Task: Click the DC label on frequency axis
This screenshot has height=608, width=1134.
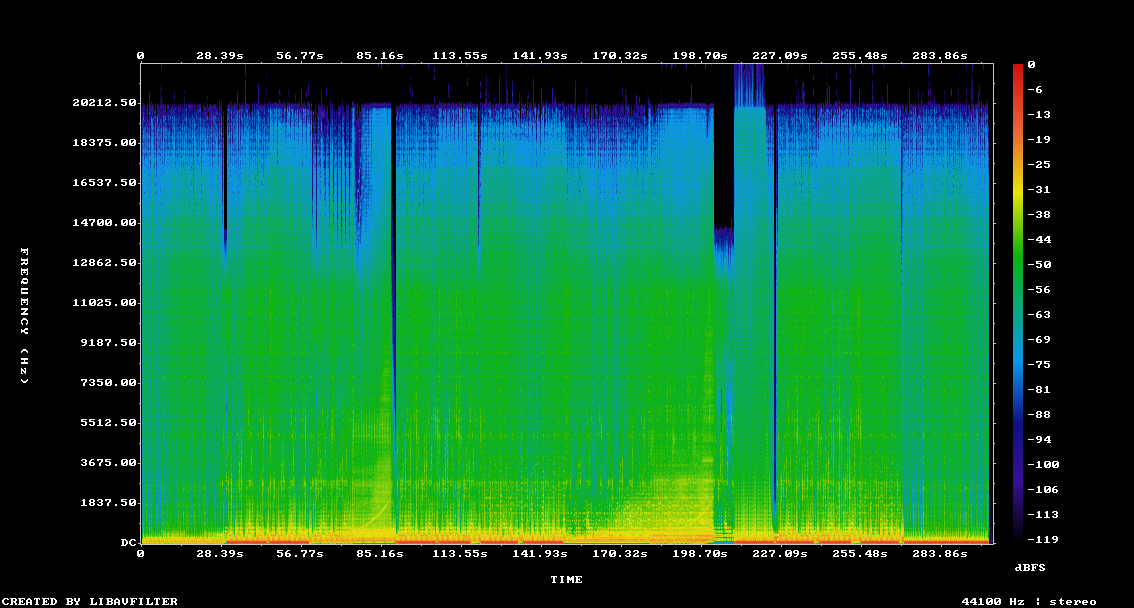Action: click(x=128, y=543)
